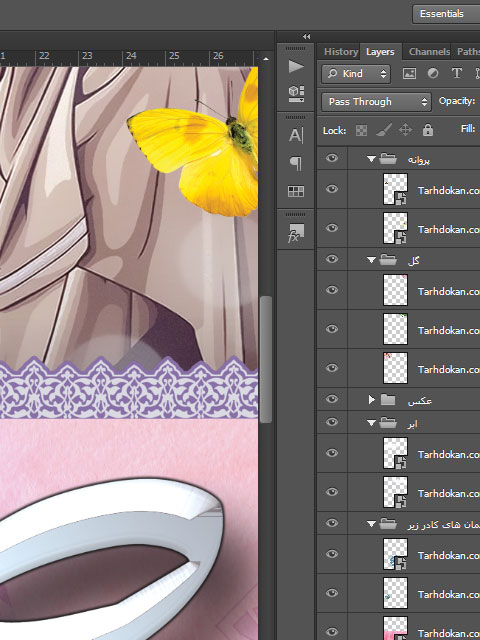Screen dimensions: 480x640
Task: Filter layers by adjustment layer icon
Action: coord(433,73)
